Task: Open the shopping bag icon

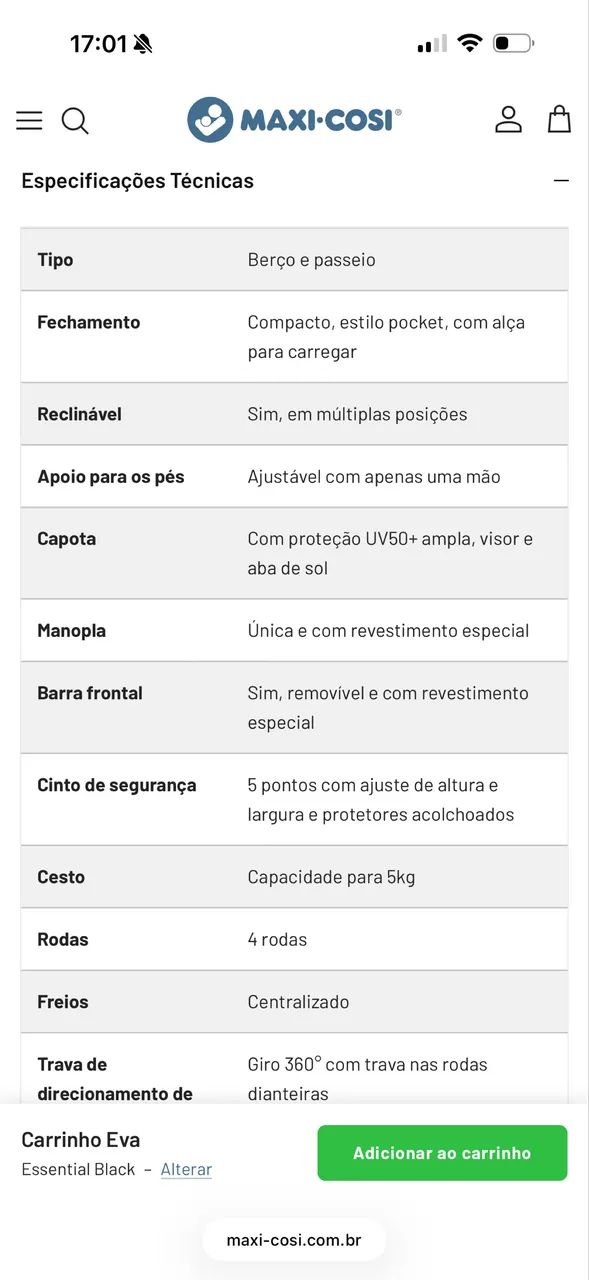Action: pyautogui.click(x=559, y=120)
